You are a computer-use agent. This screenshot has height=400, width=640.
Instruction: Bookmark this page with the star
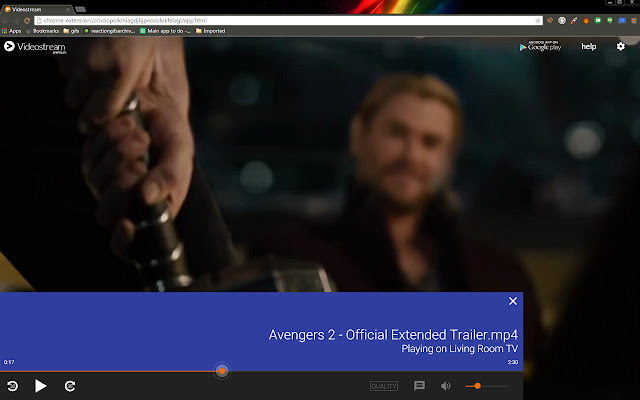pyautogui.click(x=538, y=20)
